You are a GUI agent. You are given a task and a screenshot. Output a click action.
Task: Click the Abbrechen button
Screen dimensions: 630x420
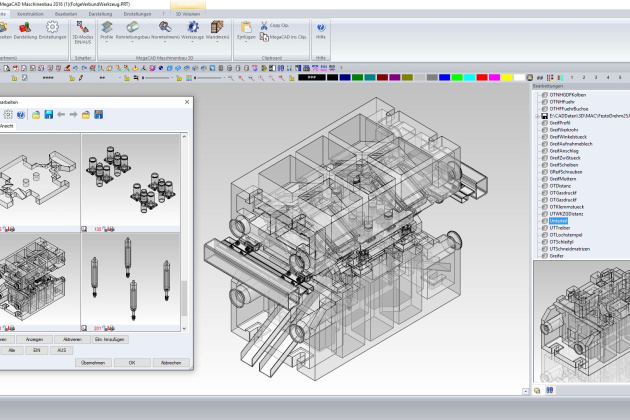pos(171,362)
